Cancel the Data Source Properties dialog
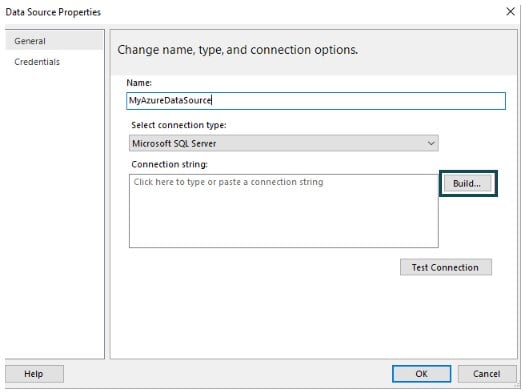This screenshot has height=392, width=523. click(487, 374)
